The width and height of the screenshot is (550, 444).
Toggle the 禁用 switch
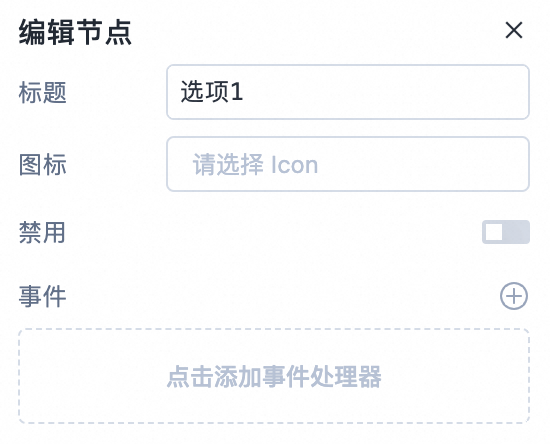click(505, 232)
